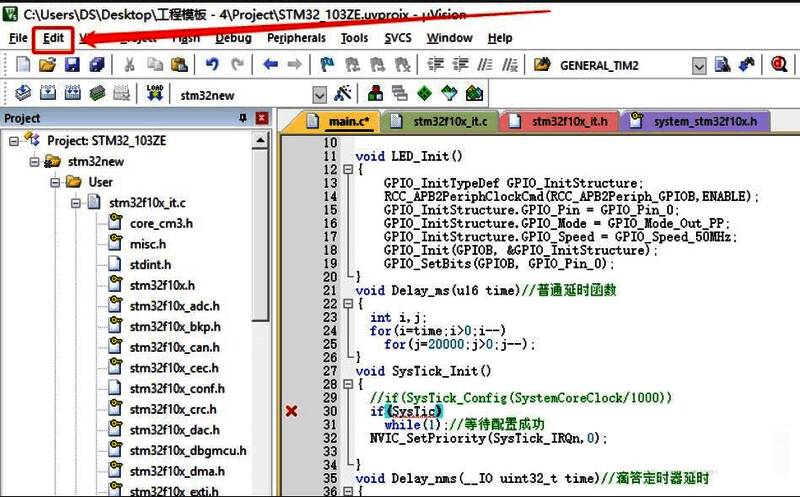Collapse the User folder in project tree

coord(55,182)
